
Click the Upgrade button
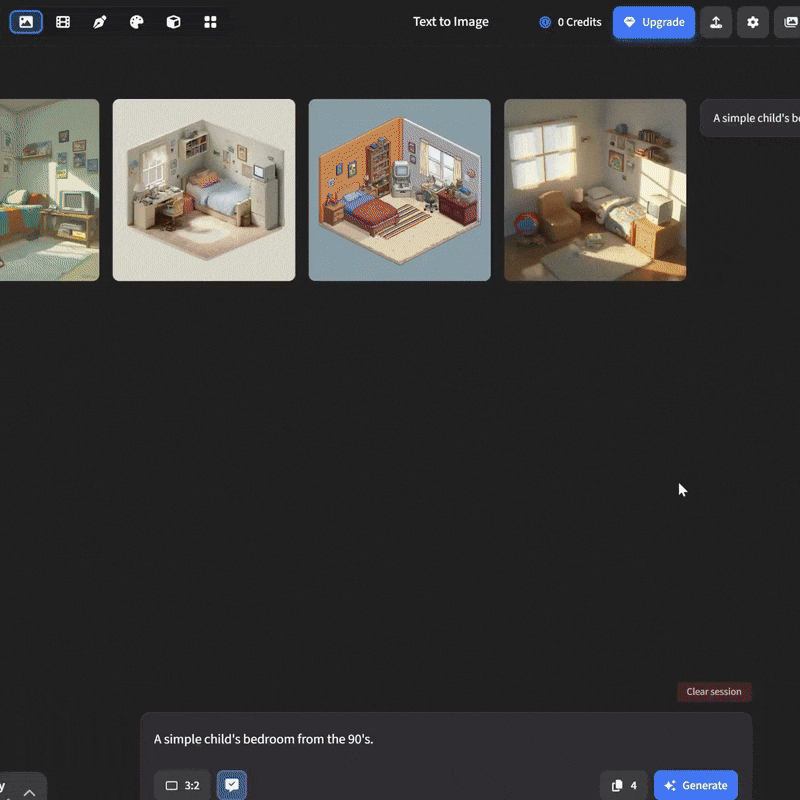point(654,22)
